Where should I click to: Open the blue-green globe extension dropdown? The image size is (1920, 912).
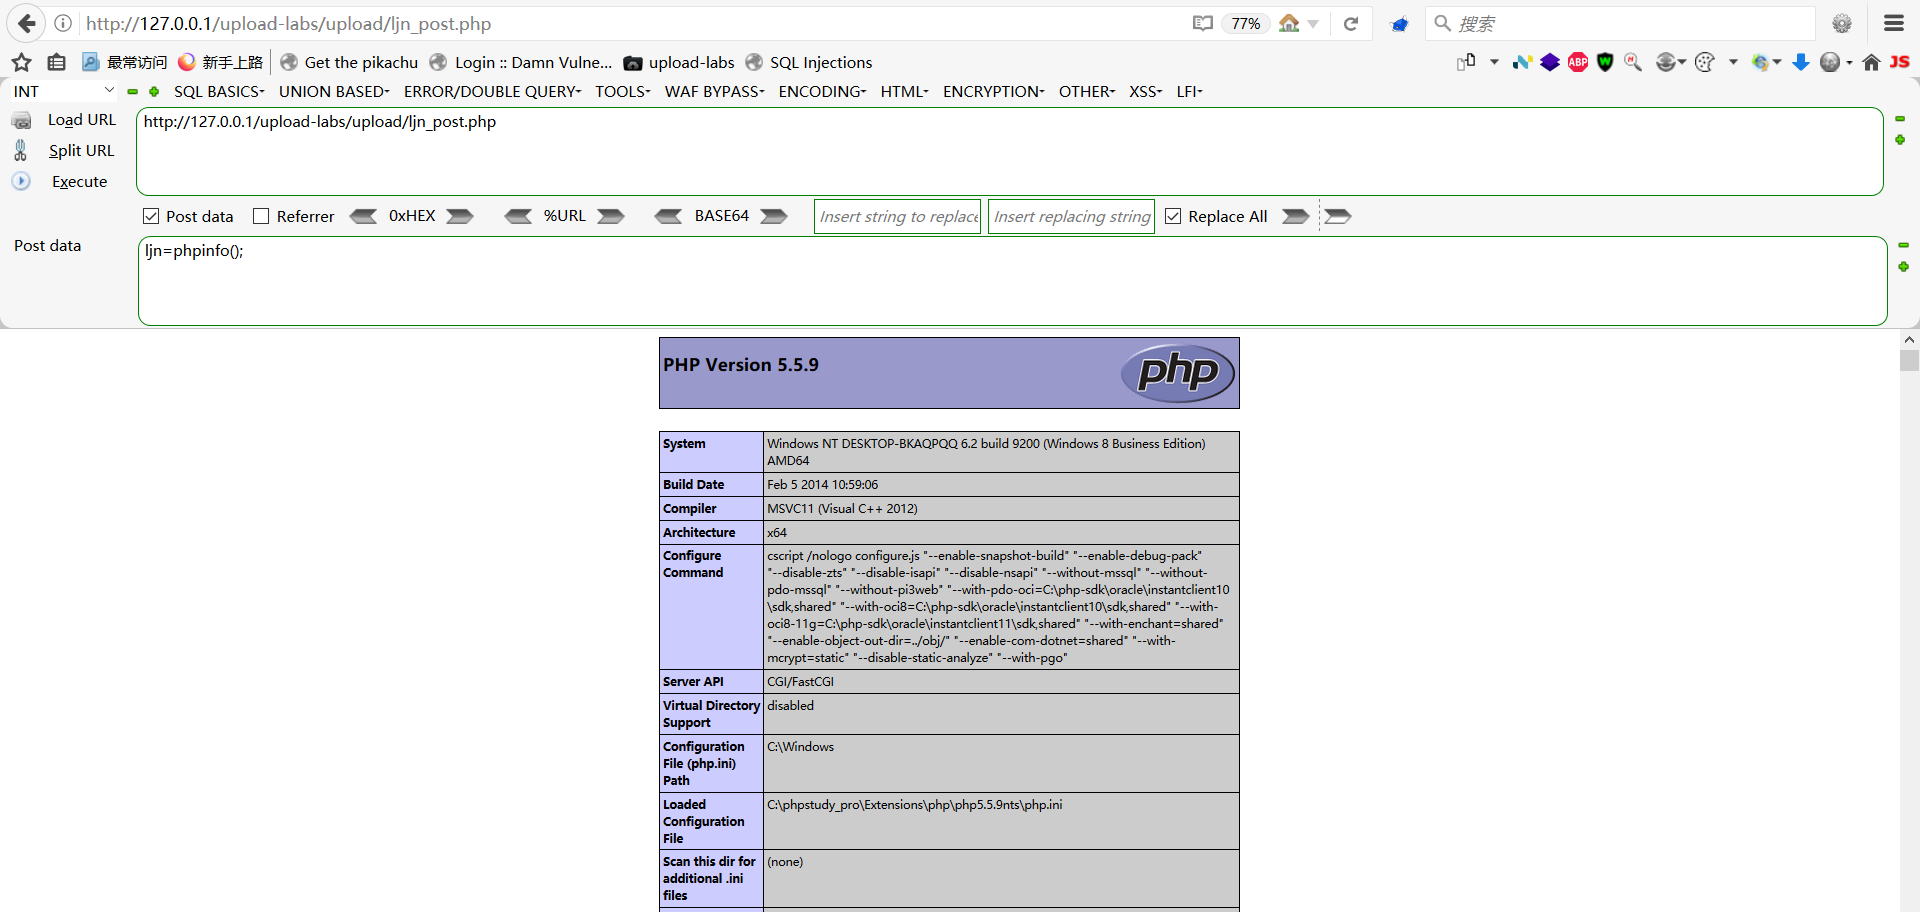[x=1766, y=62]
